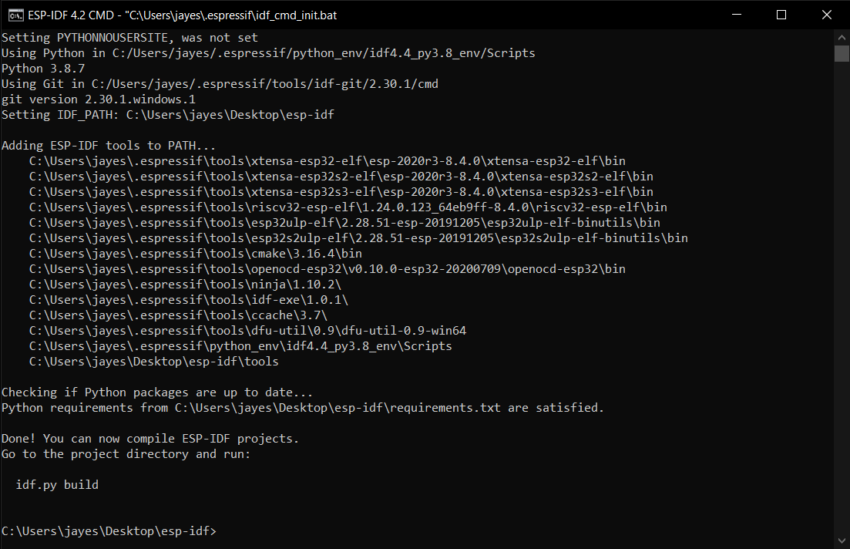Click the openocd-esp32 path line
850x549 pixels.
[327, 269]
